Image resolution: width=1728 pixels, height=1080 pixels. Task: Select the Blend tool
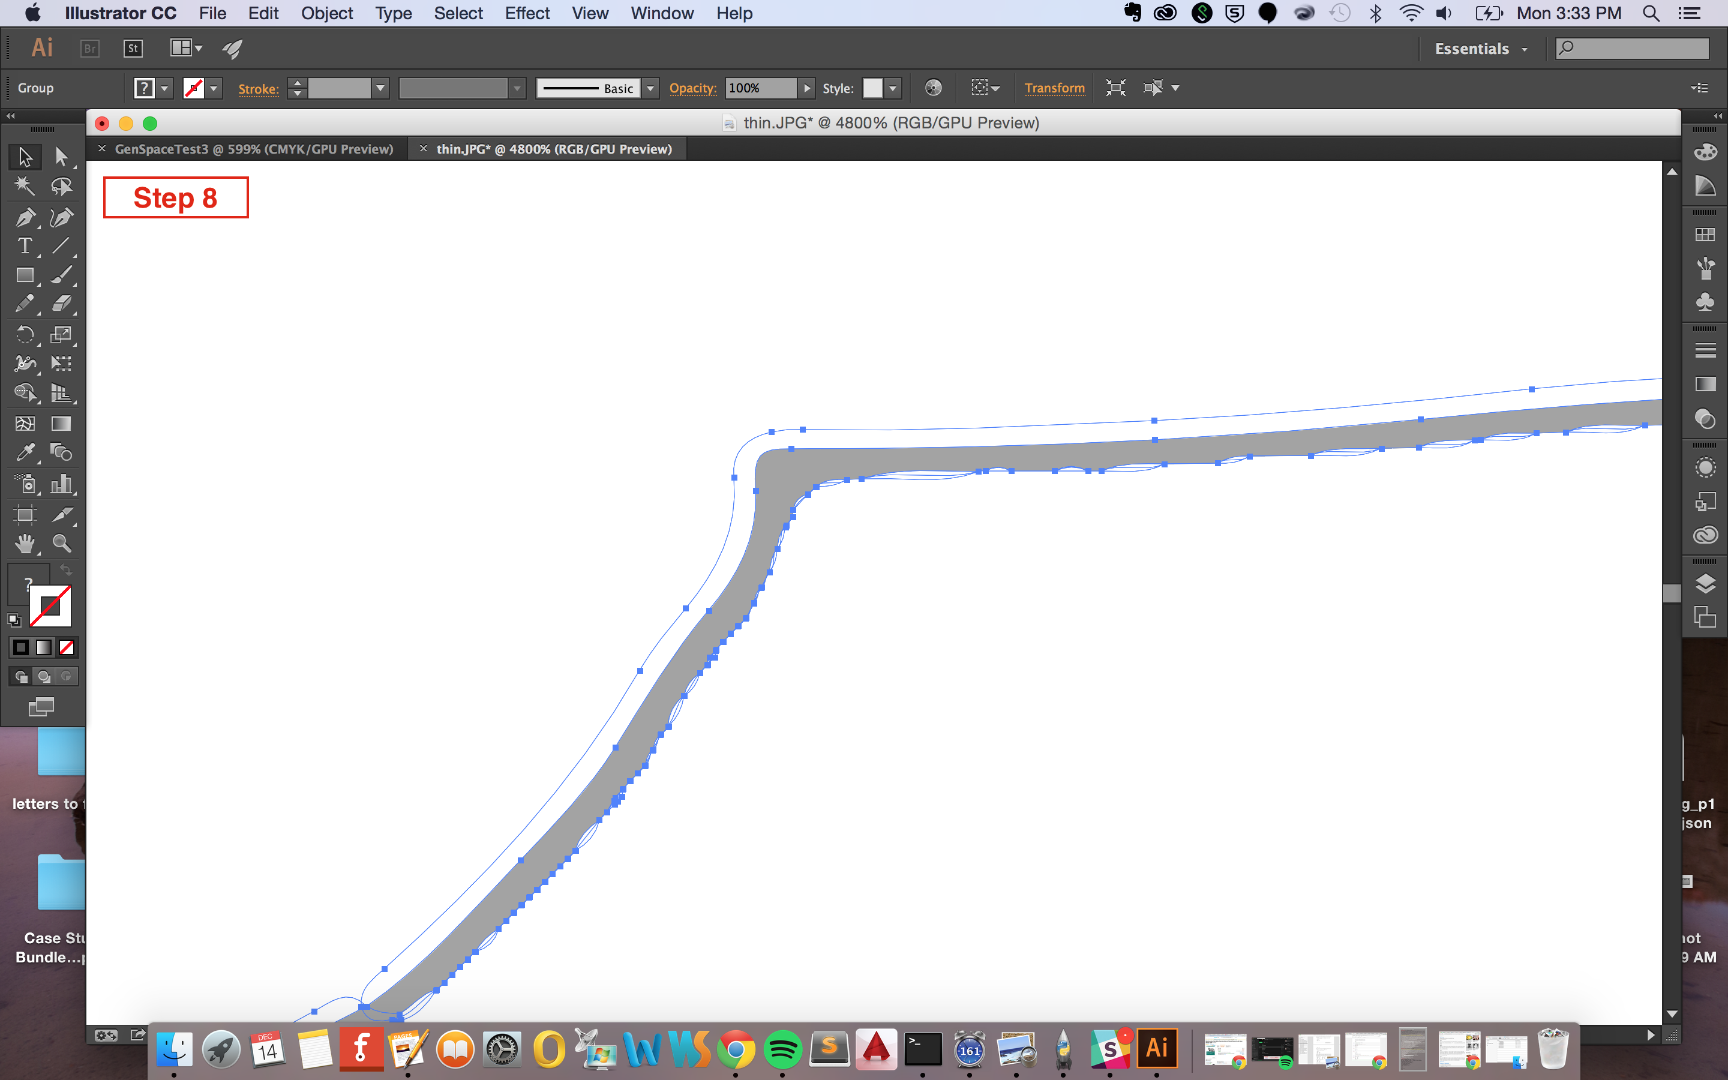(x=61, y=453)
